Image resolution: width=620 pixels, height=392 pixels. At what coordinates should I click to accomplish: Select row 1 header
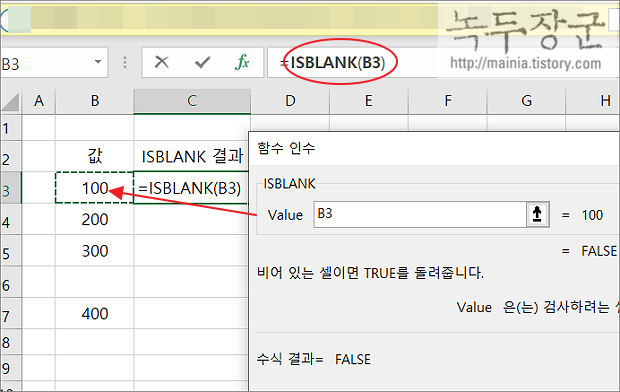[11, 128]
